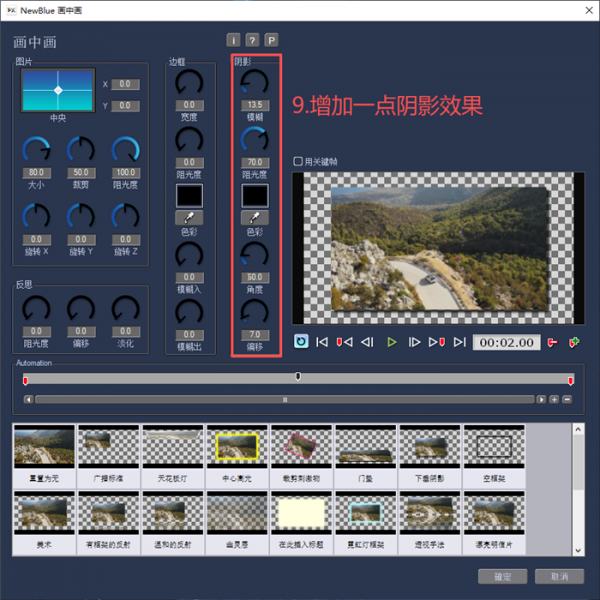Screen dimensions: 600x600
Task: Select the 天花板灯 preset
Action: point(173,456)
